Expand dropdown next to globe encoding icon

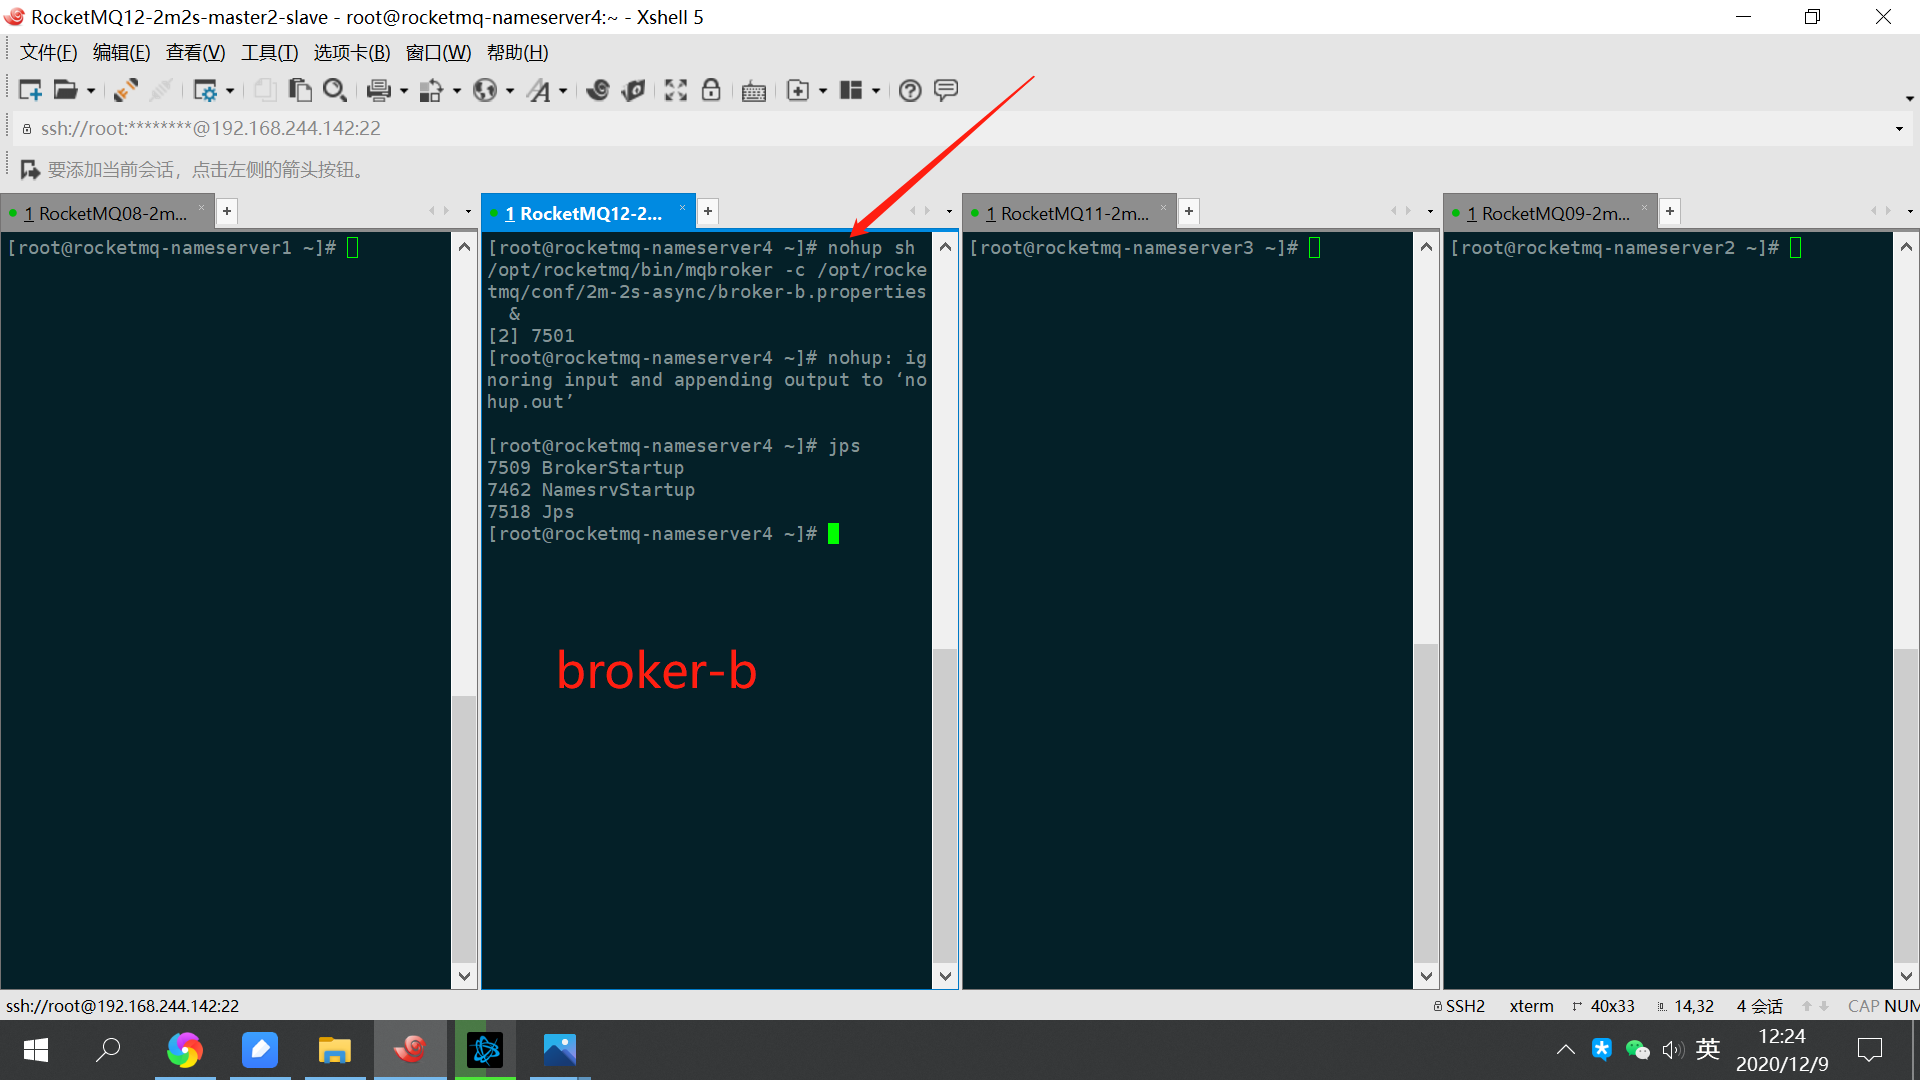510,91
